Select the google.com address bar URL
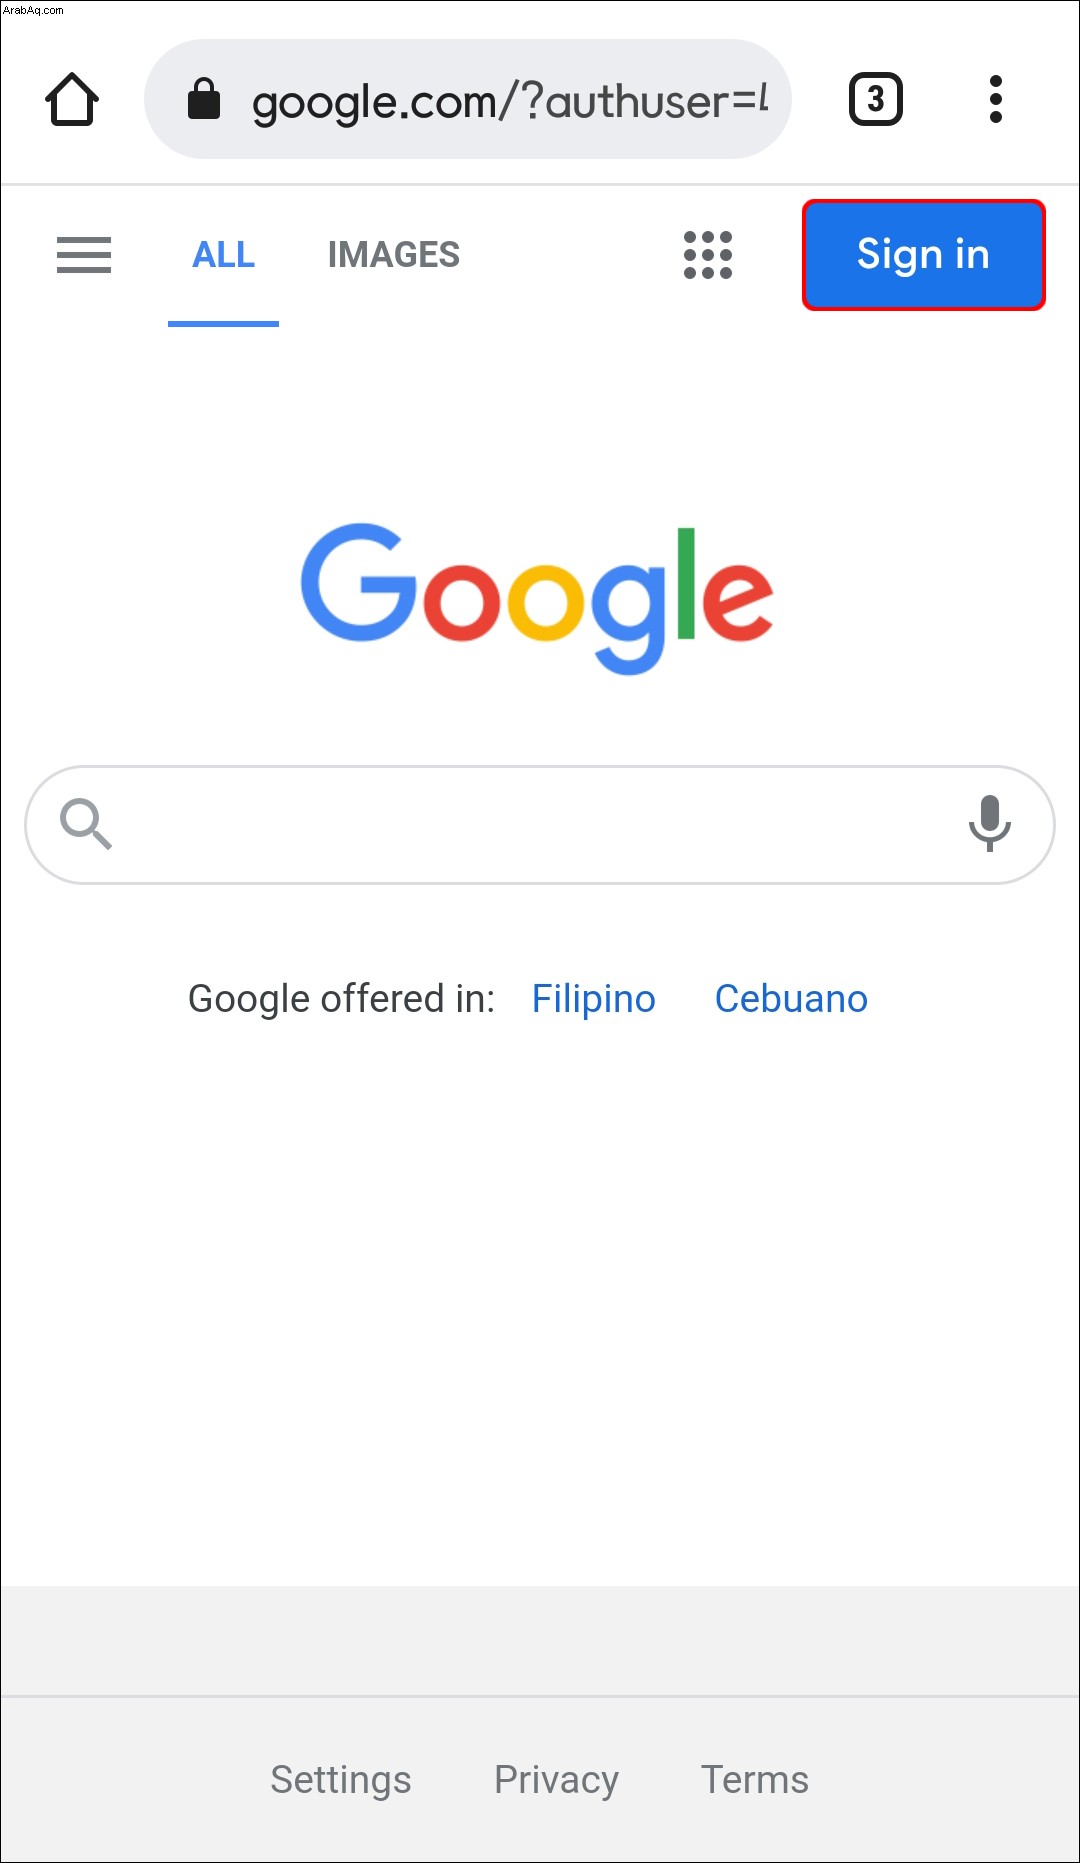Image resolution: width=1080 pixels, height=1863 pixels. coord(510,101)
